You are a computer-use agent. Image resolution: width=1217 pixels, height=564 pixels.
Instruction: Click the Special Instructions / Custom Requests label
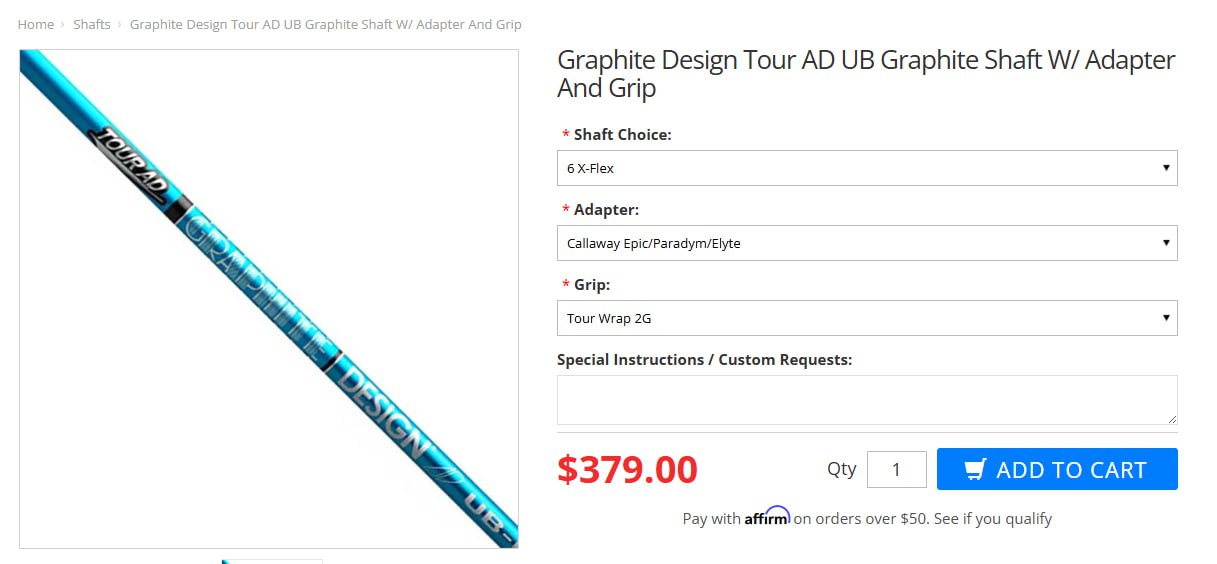click(704, 359)
